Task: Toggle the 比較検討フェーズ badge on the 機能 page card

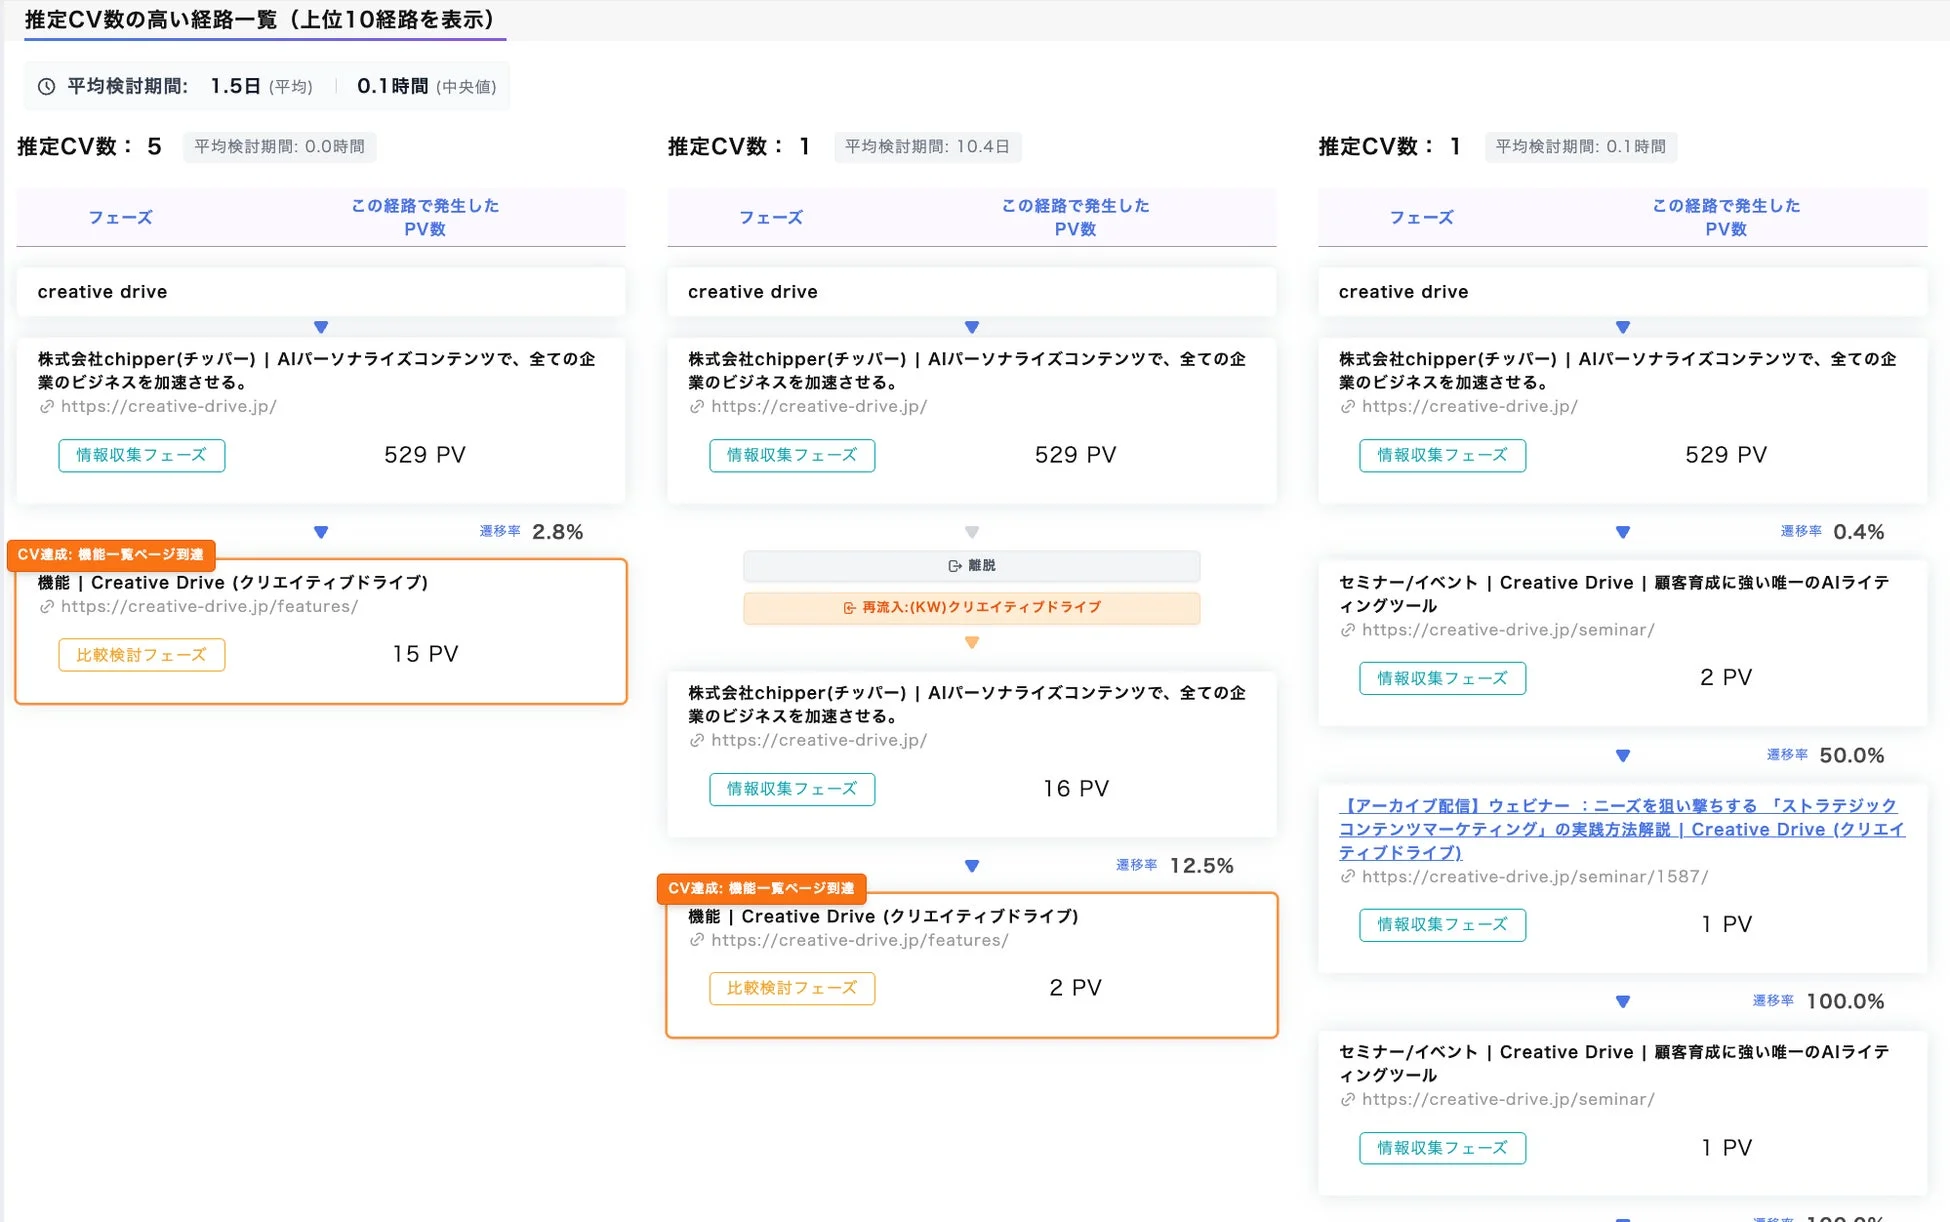Action: click(x=141, y=655)
